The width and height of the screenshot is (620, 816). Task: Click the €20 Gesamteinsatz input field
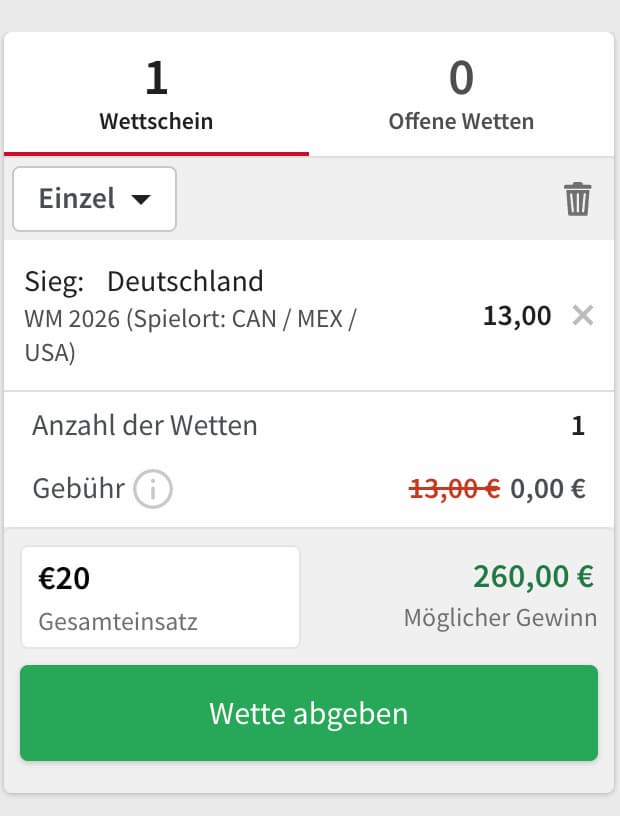(160, 595)
